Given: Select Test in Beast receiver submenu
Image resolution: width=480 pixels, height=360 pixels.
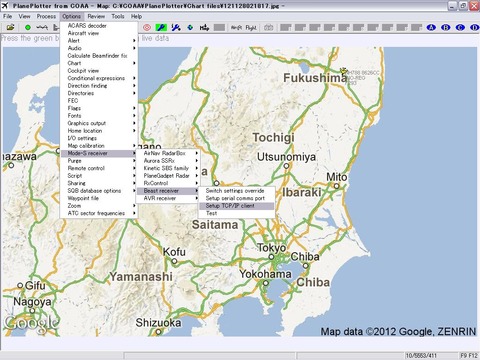Looking at the screenshot, I should click(x=237, y=213).
